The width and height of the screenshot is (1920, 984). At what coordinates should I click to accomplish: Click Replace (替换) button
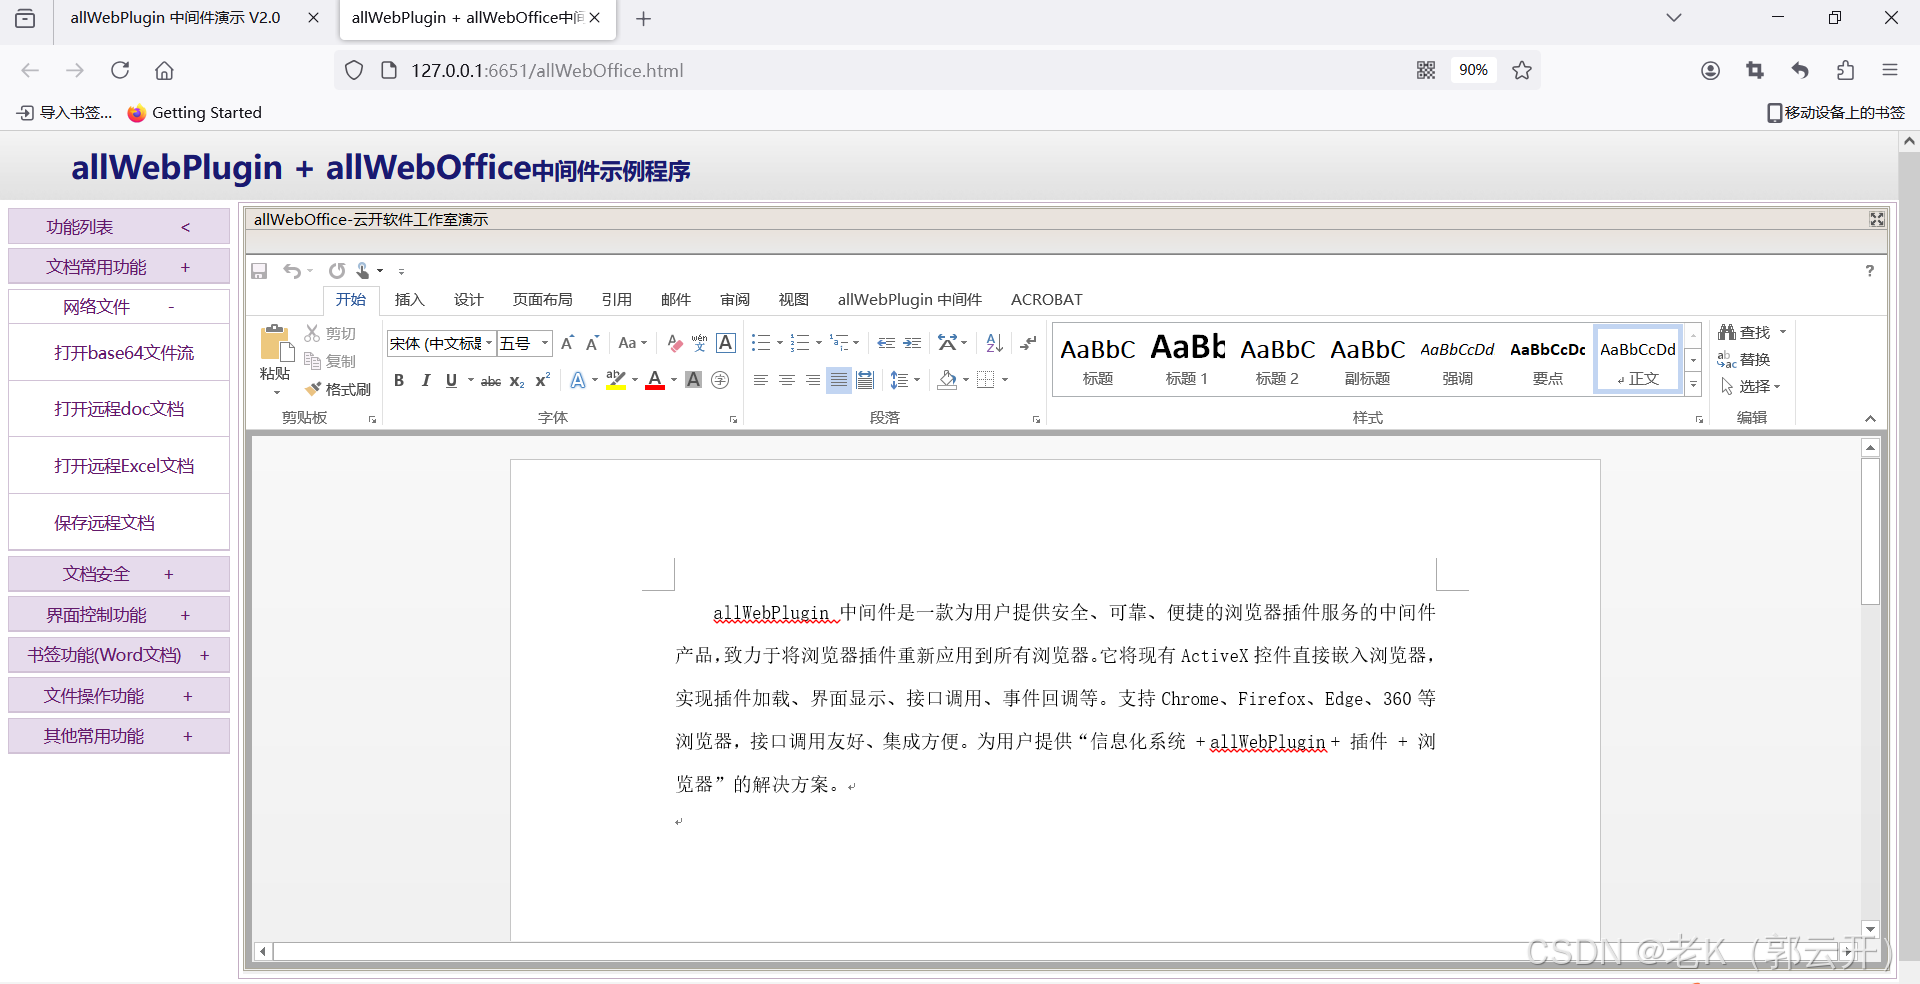coord(1744,359)
